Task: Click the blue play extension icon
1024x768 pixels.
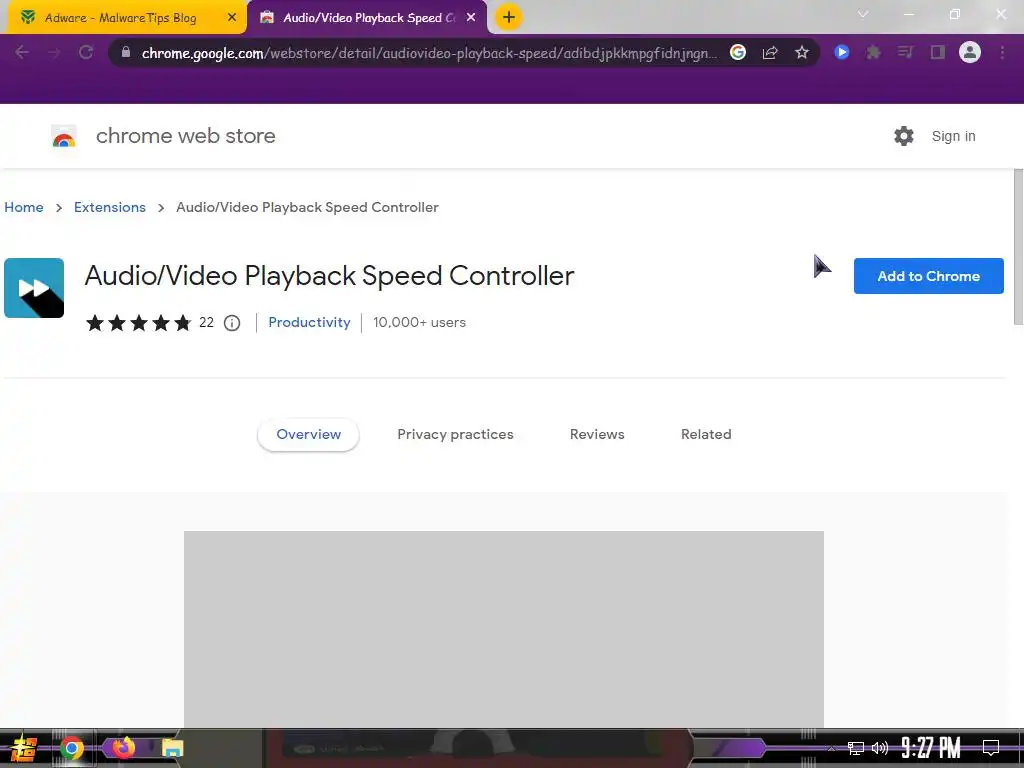Action: pyautogui.click(x=842, y=52)
